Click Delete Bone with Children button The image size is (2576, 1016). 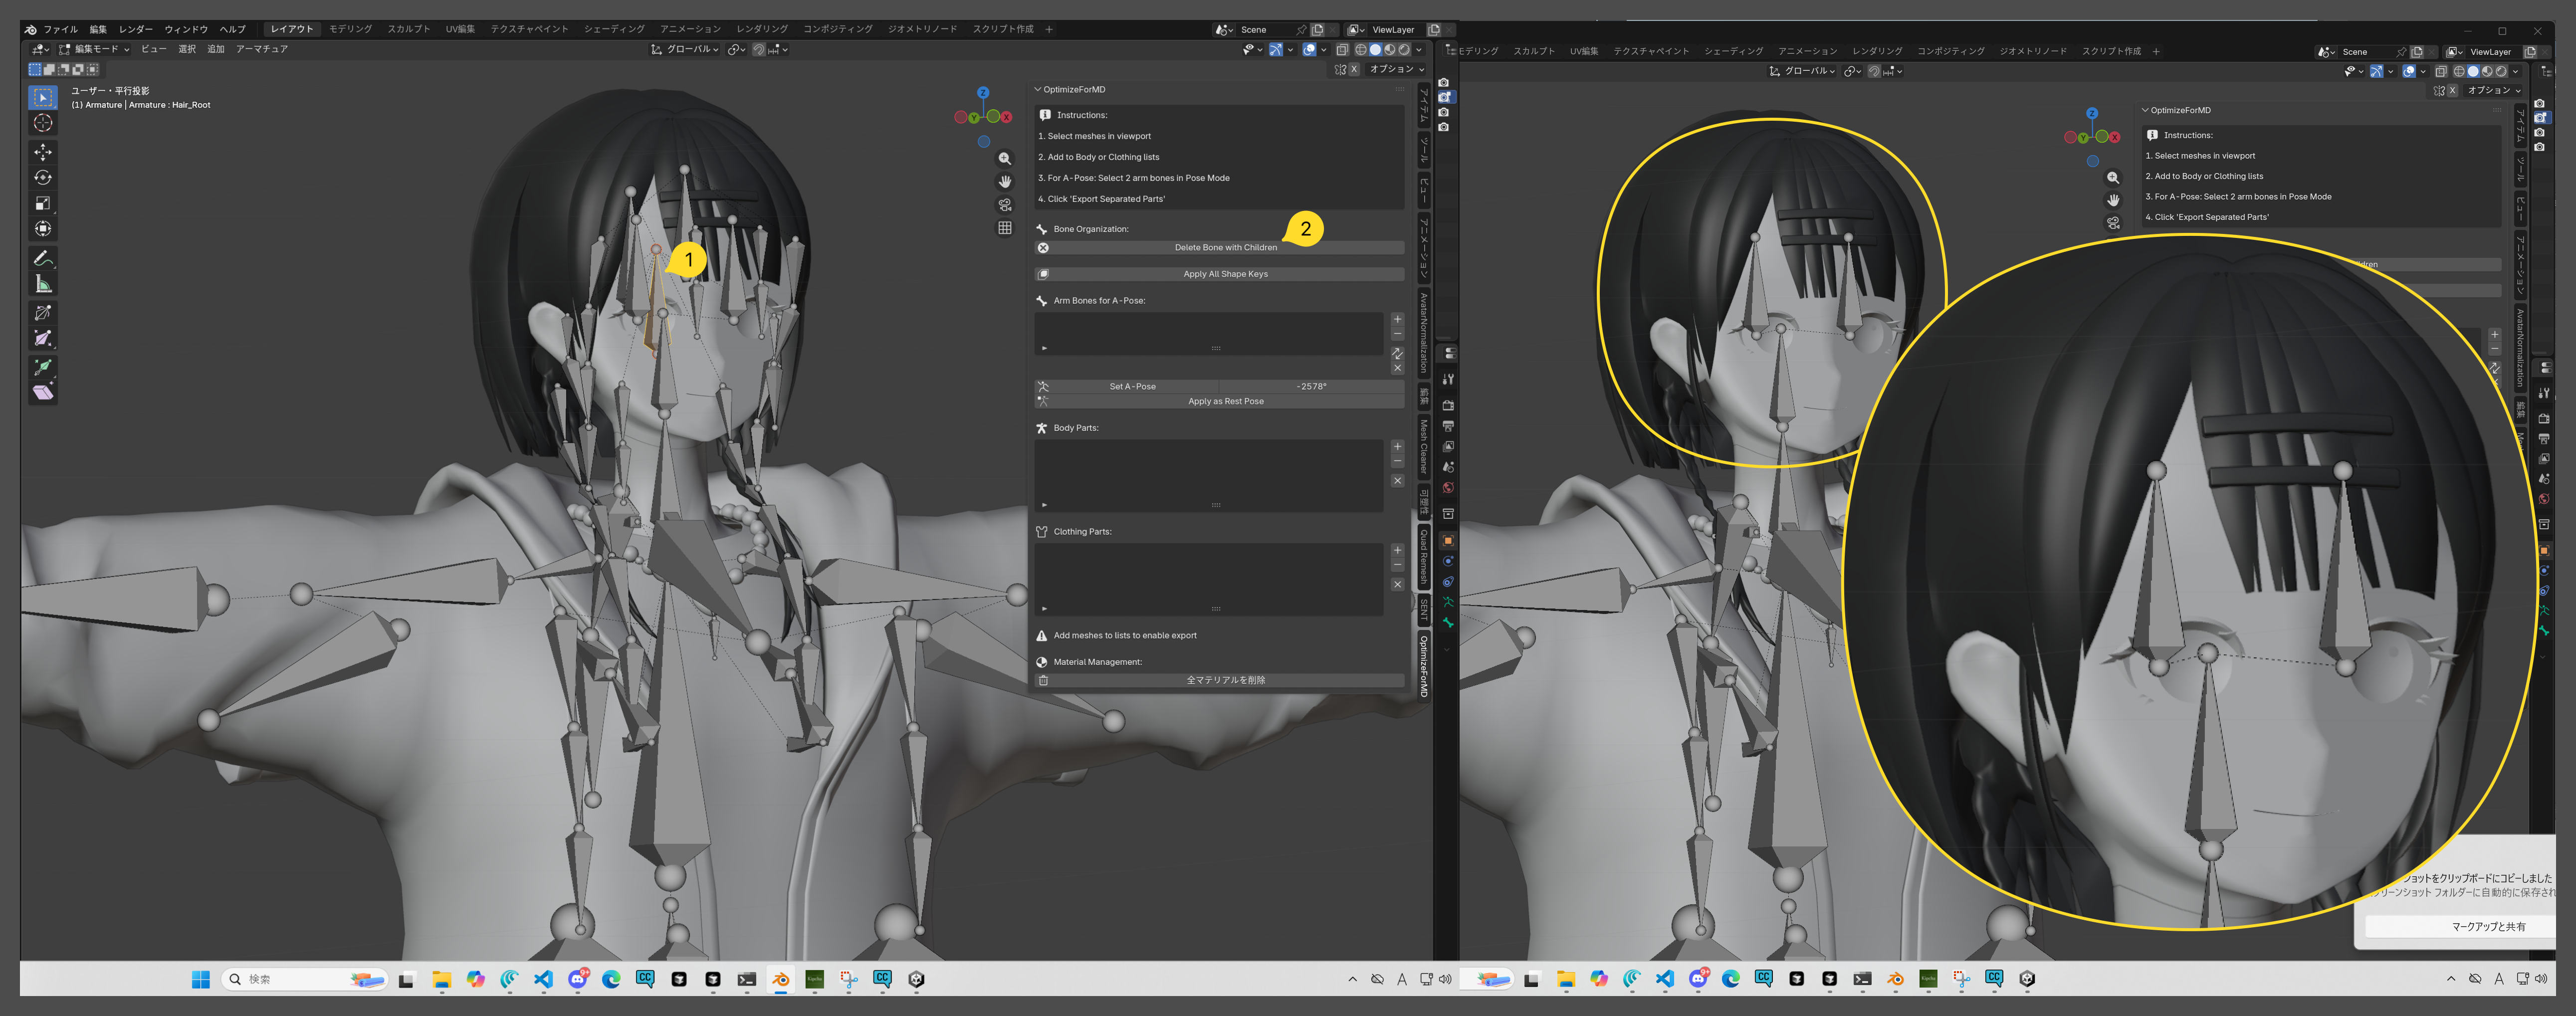(1225, 247)
